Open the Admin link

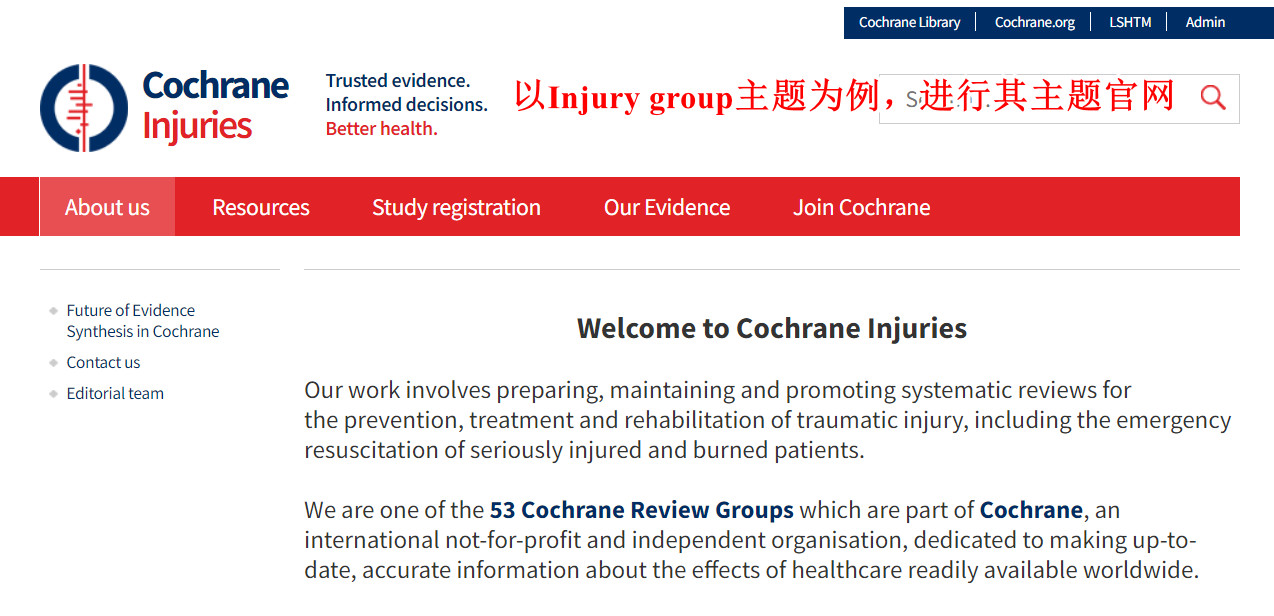pos(1205,22)
